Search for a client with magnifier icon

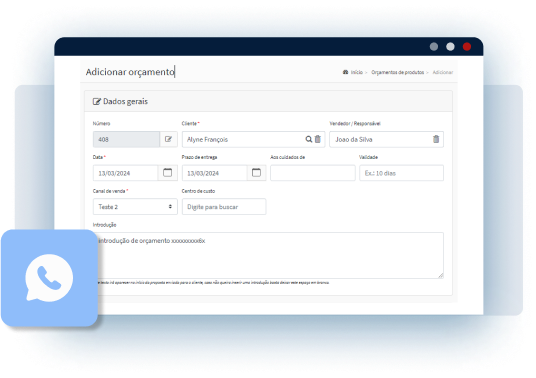(x=308, y=139)
